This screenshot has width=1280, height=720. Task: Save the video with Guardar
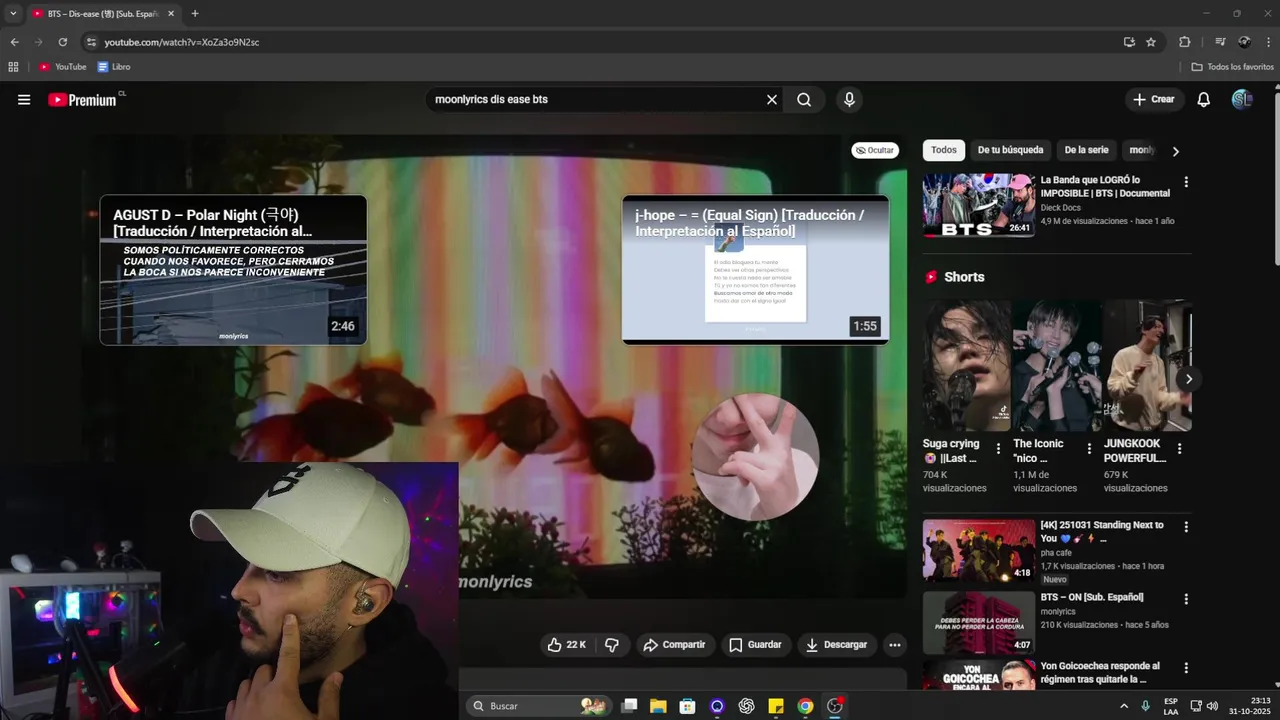click(x=755, y=645)
